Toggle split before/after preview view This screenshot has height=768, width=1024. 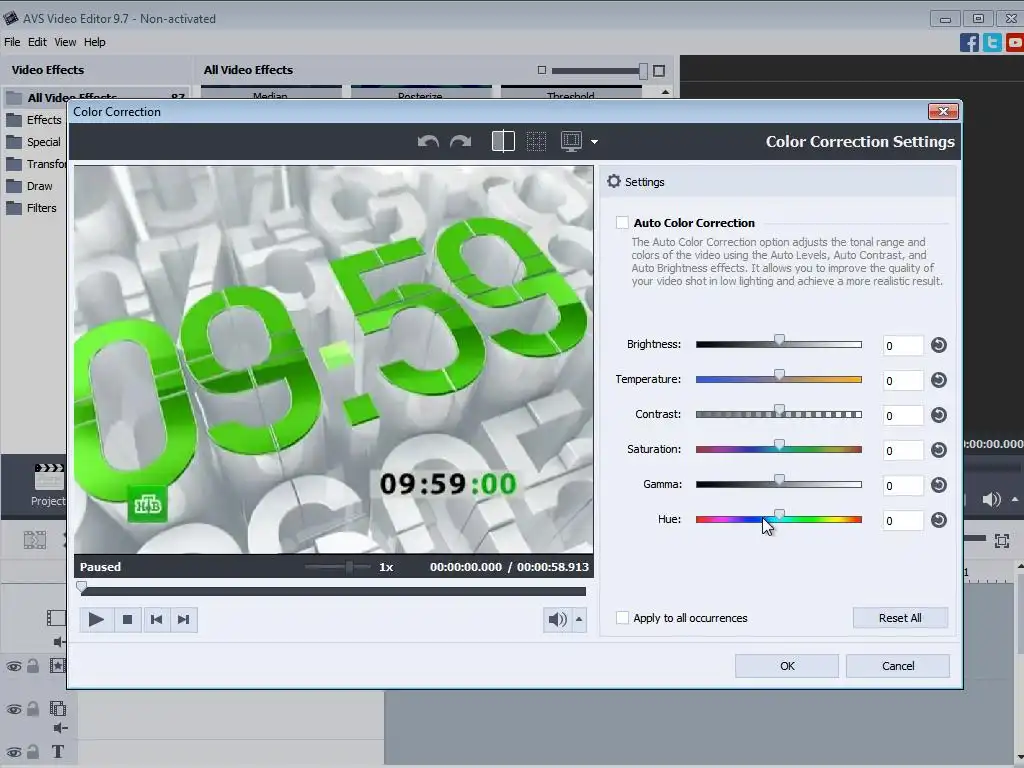coord(503,141)
